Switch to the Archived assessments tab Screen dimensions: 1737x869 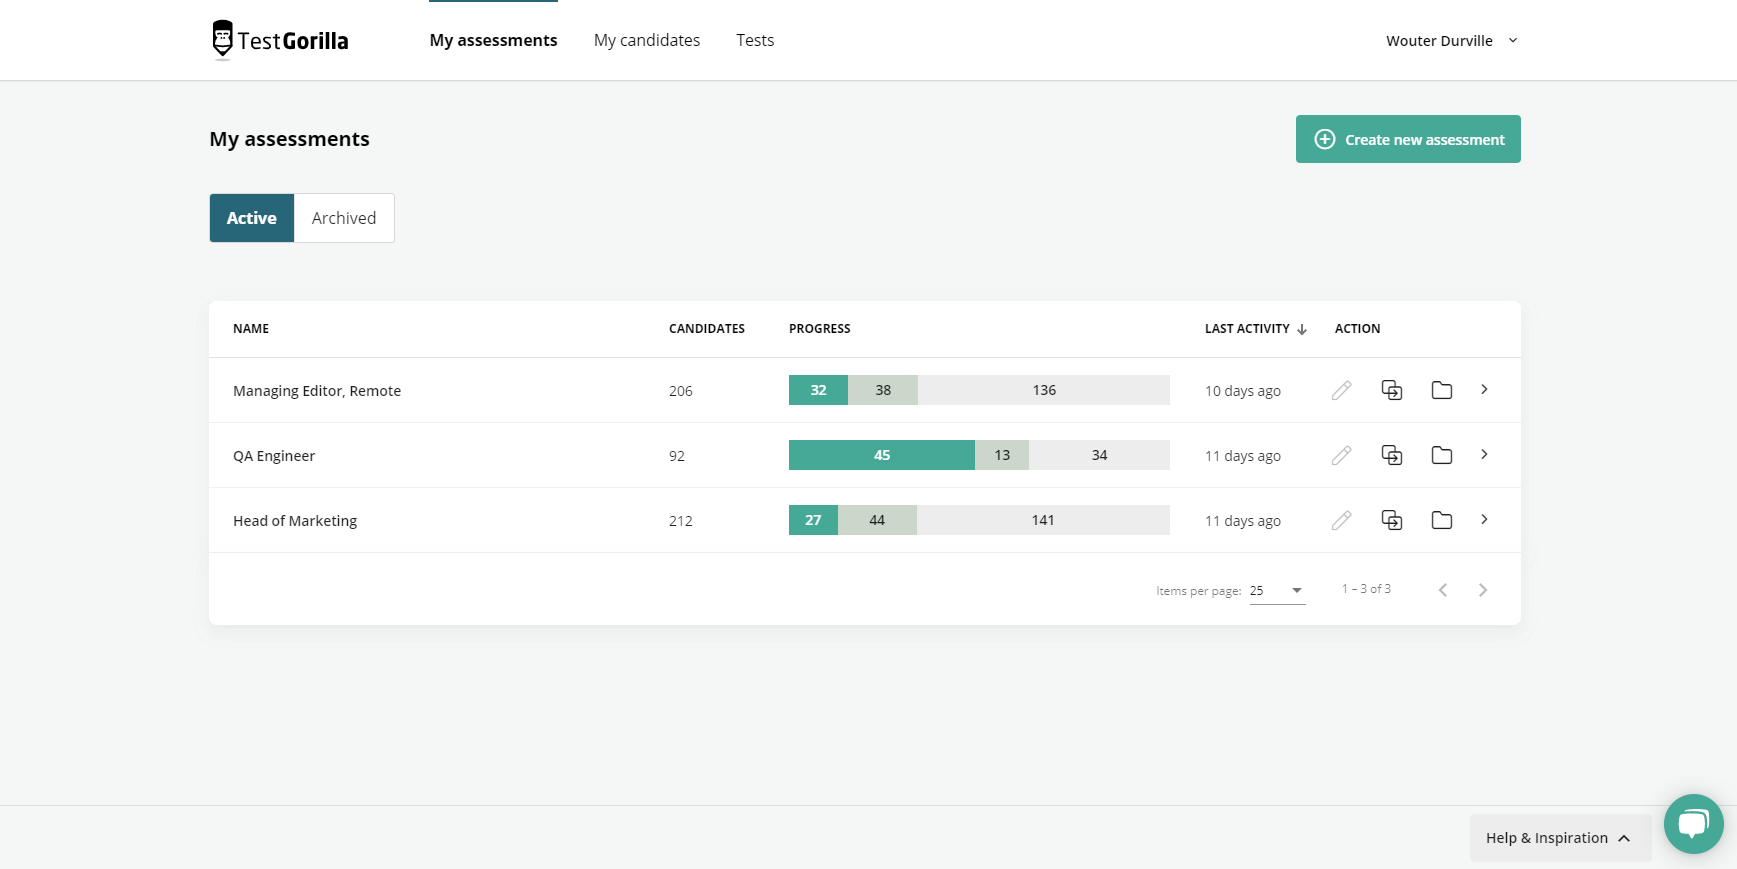coord(344,218)
